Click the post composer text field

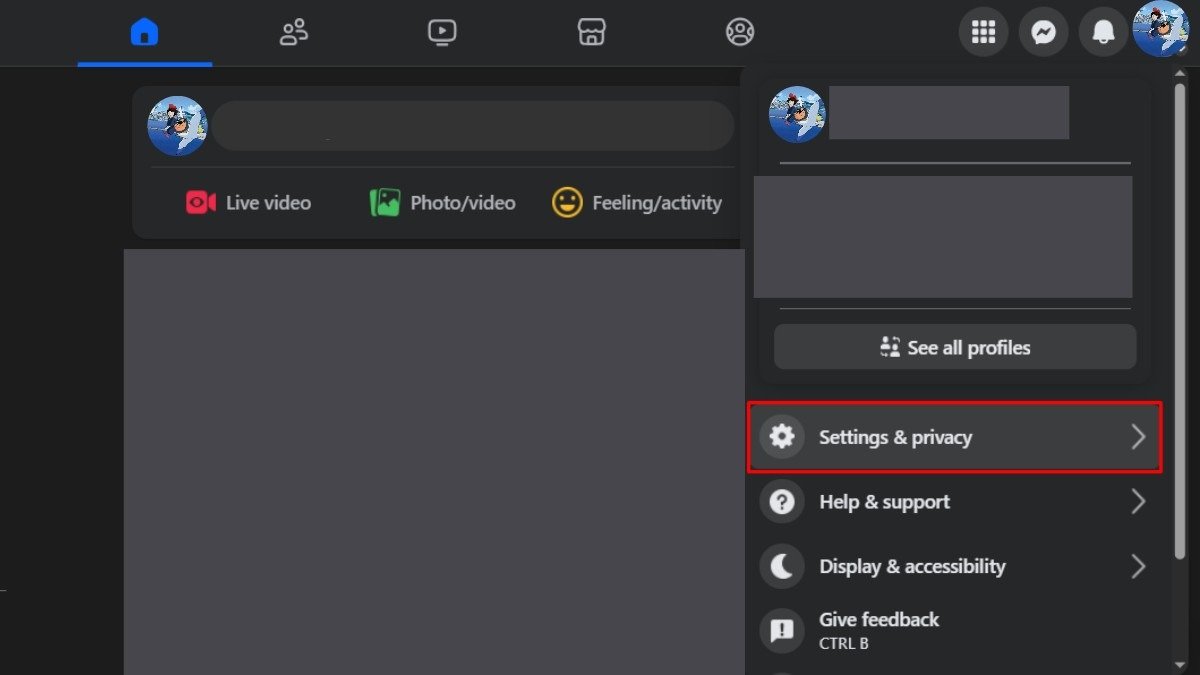click(473, 126)
